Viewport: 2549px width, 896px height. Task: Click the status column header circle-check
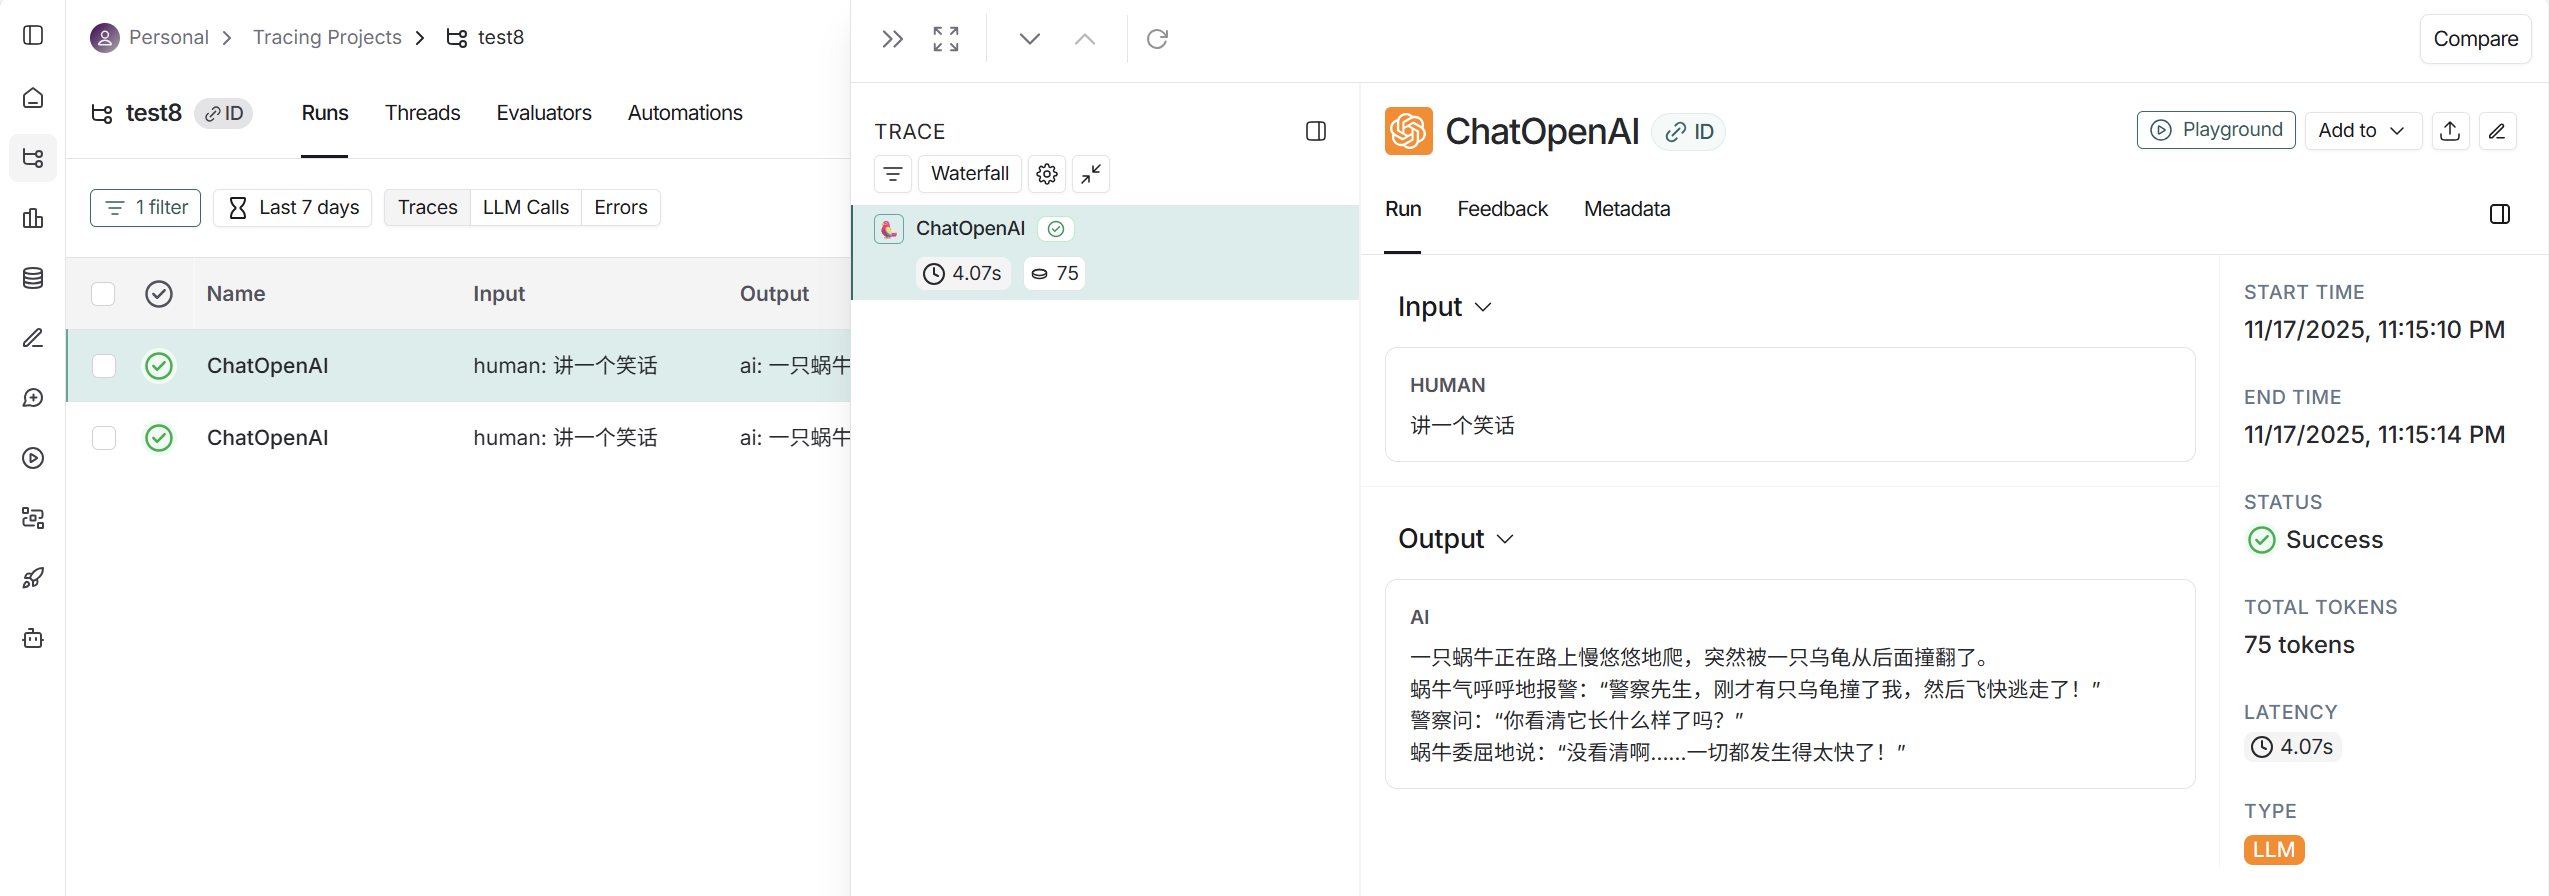click(x=159, y=294)
